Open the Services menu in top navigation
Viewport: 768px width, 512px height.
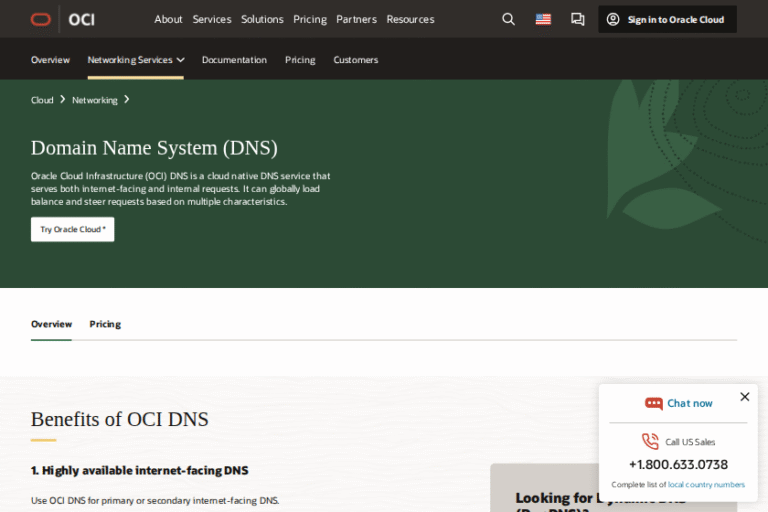(x=211, y=19)
